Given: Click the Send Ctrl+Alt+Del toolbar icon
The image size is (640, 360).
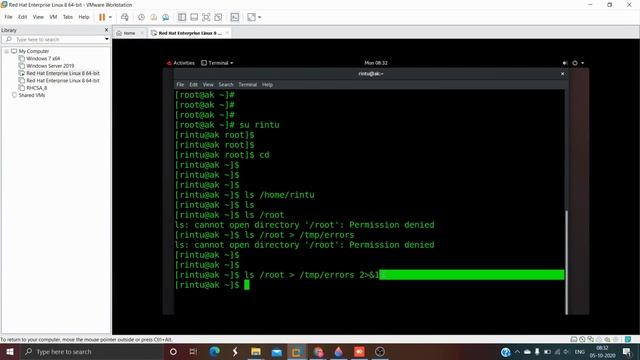Looking at the screenshot, I should (x=125, y=17).
